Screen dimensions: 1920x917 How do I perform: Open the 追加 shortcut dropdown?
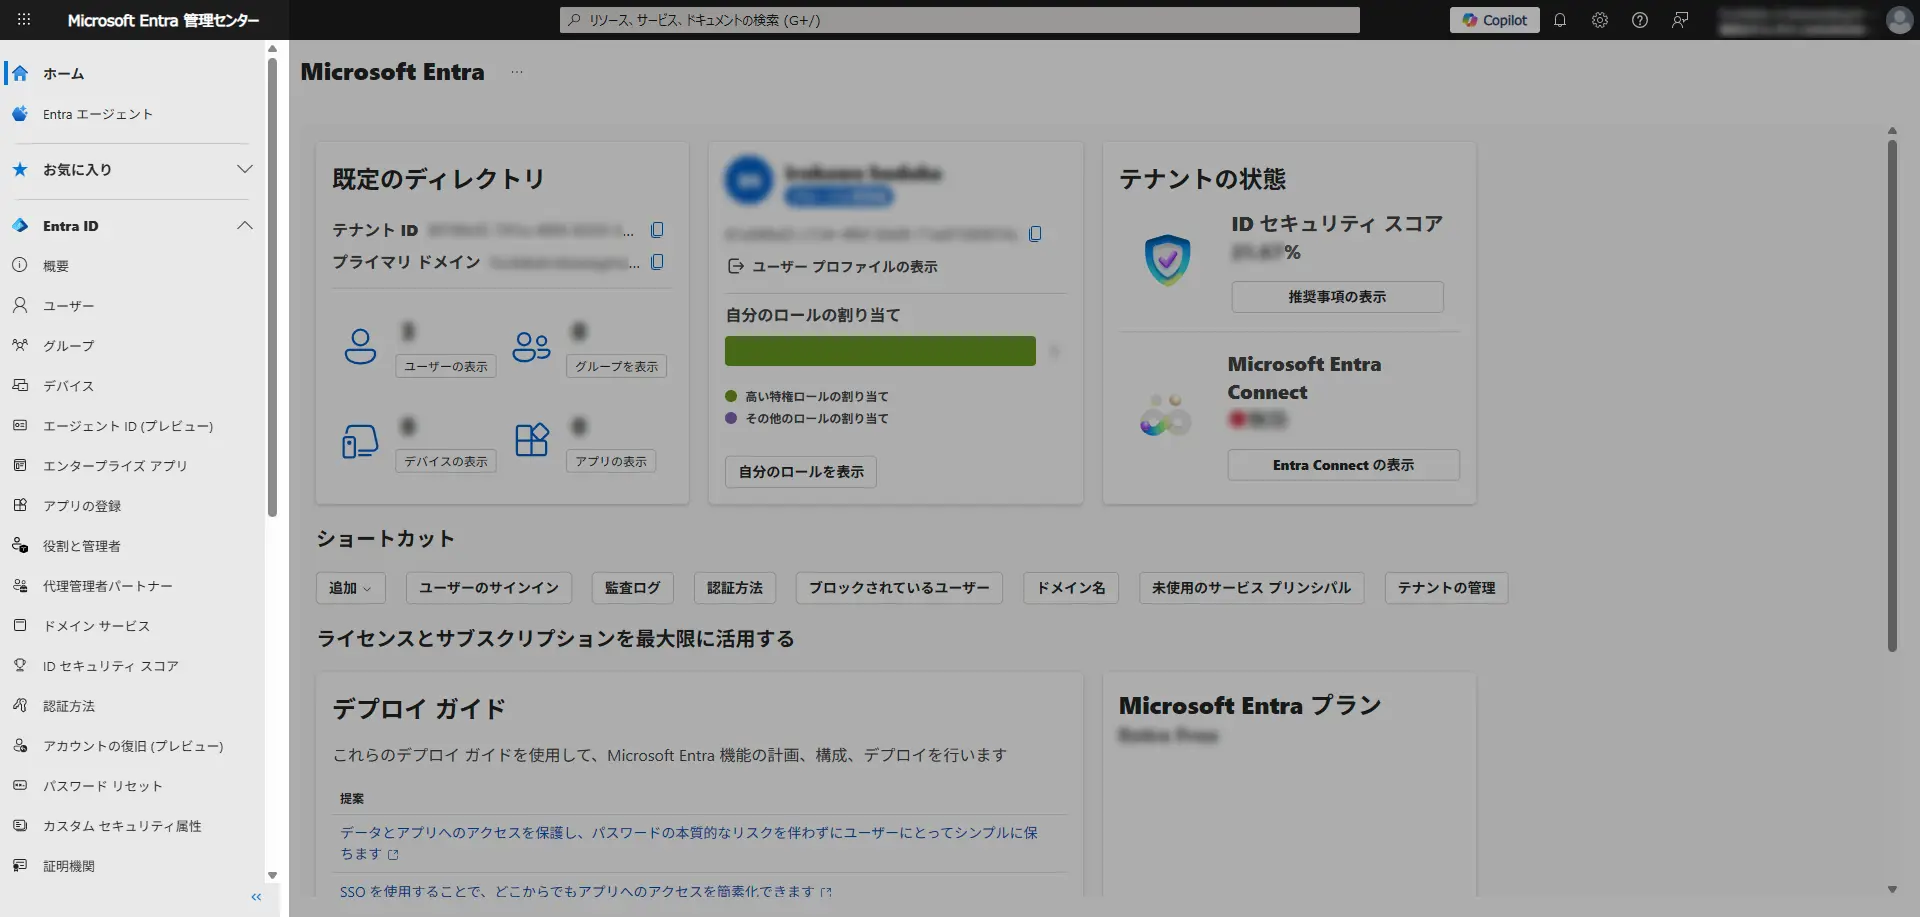pyautogui.click(x=350, y=588)
